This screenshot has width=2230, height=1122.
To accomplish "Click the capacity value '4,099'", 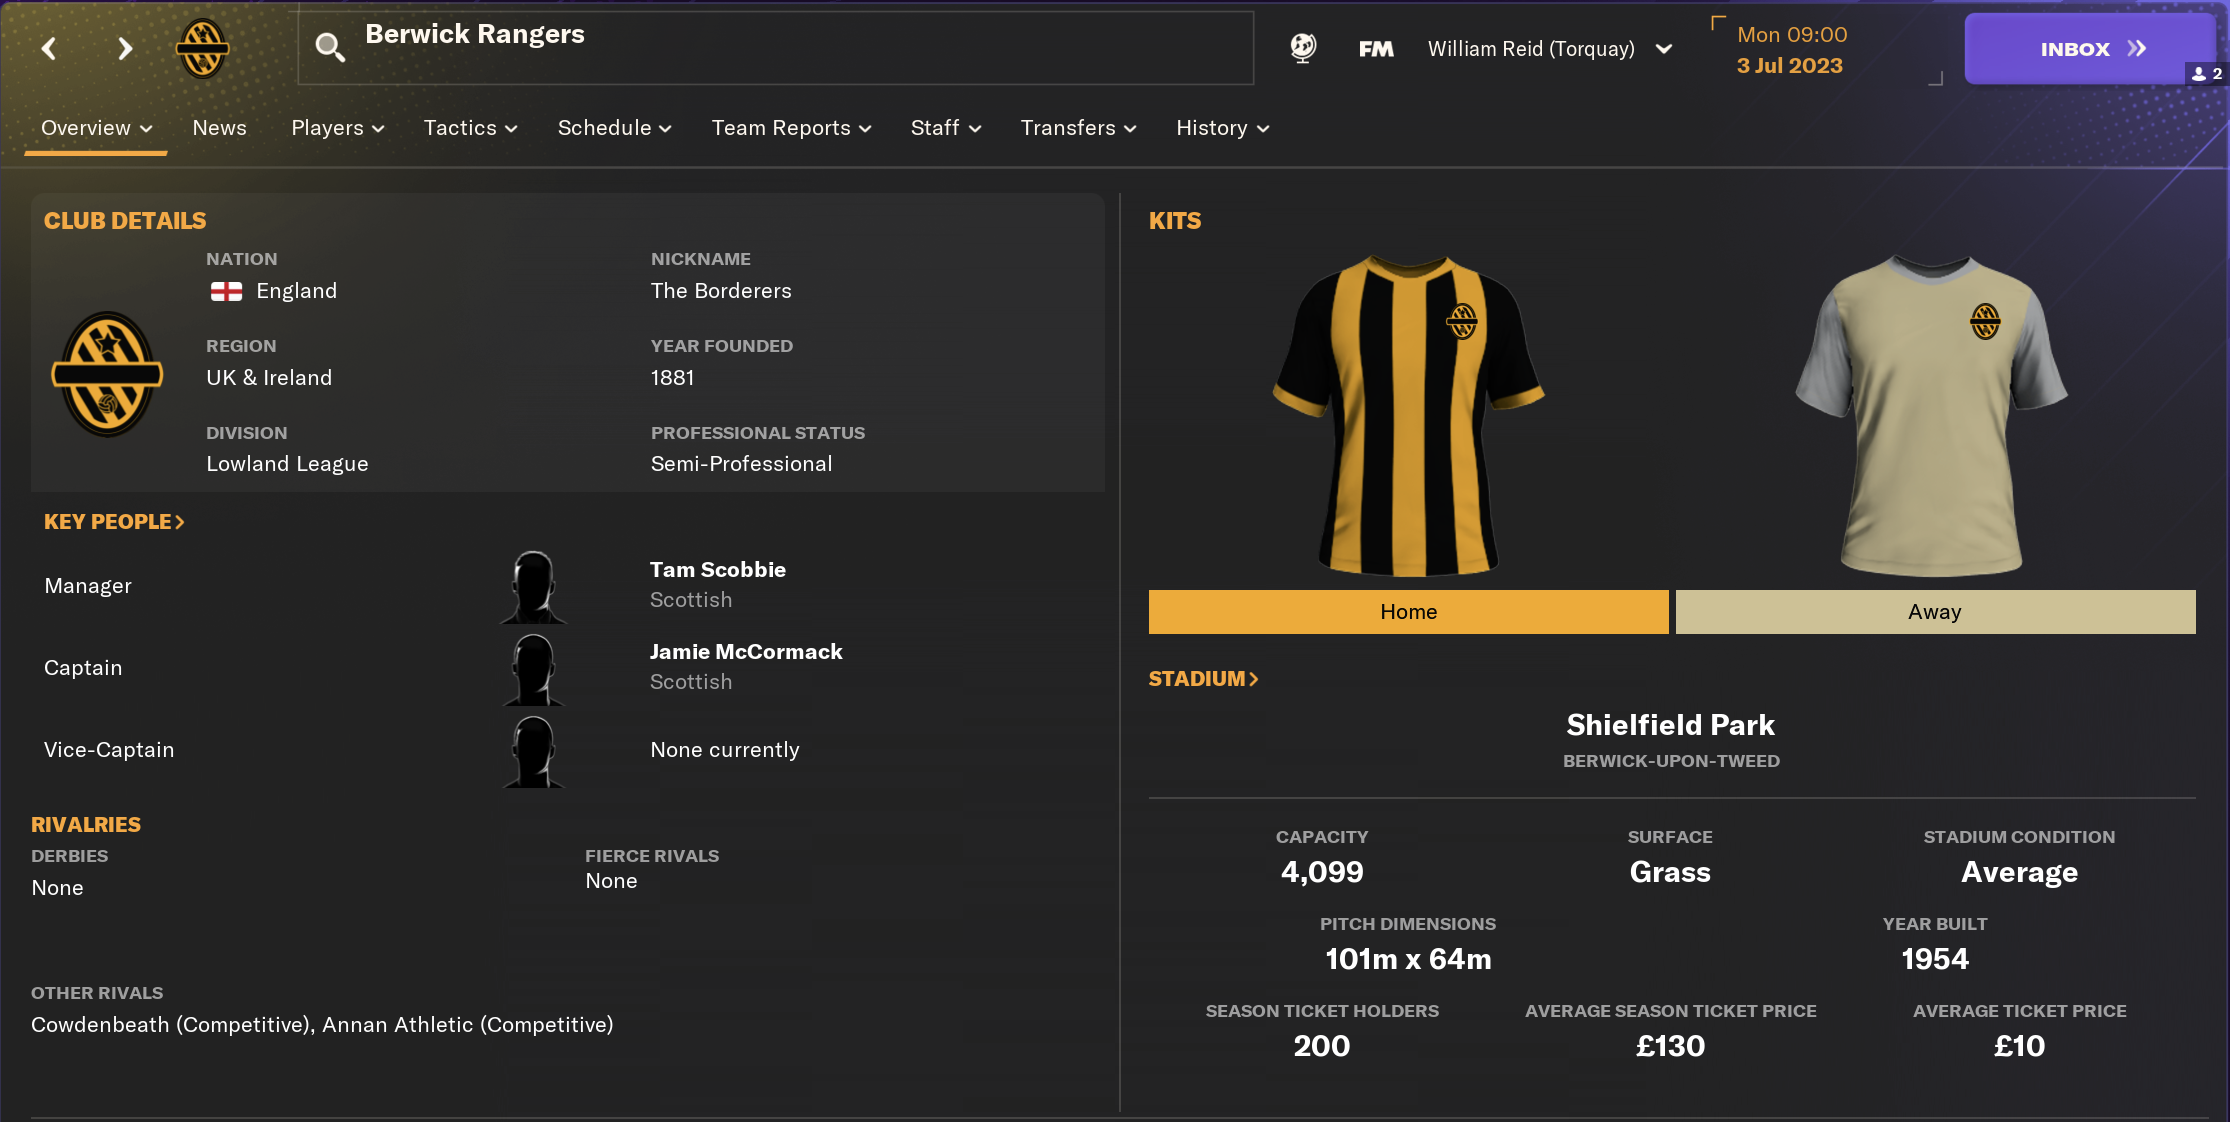I will (x=1322, y=872).
